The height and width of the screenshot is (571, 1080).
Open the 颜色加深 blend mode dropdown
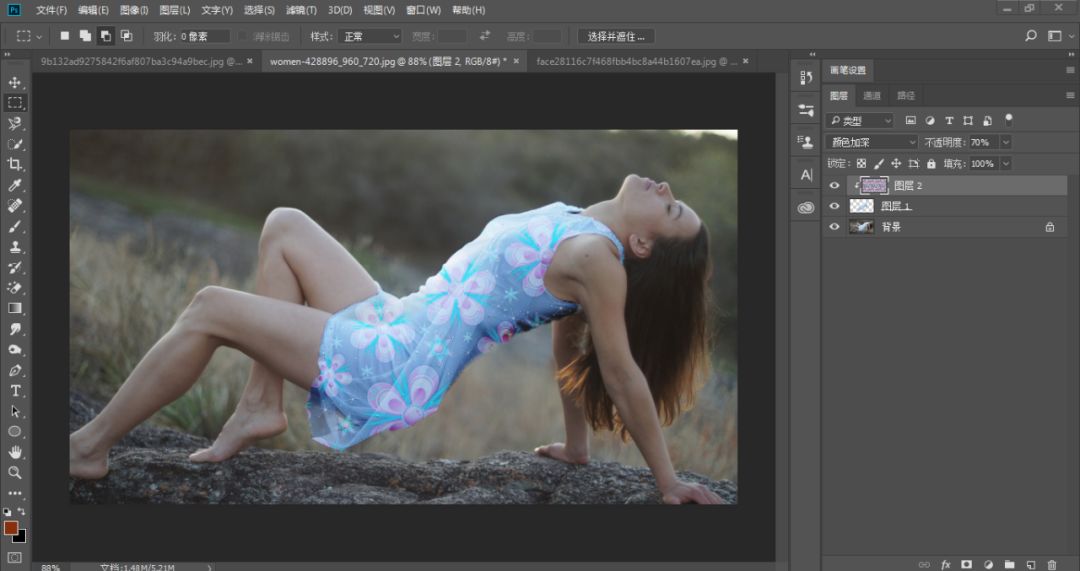[870, 143]
